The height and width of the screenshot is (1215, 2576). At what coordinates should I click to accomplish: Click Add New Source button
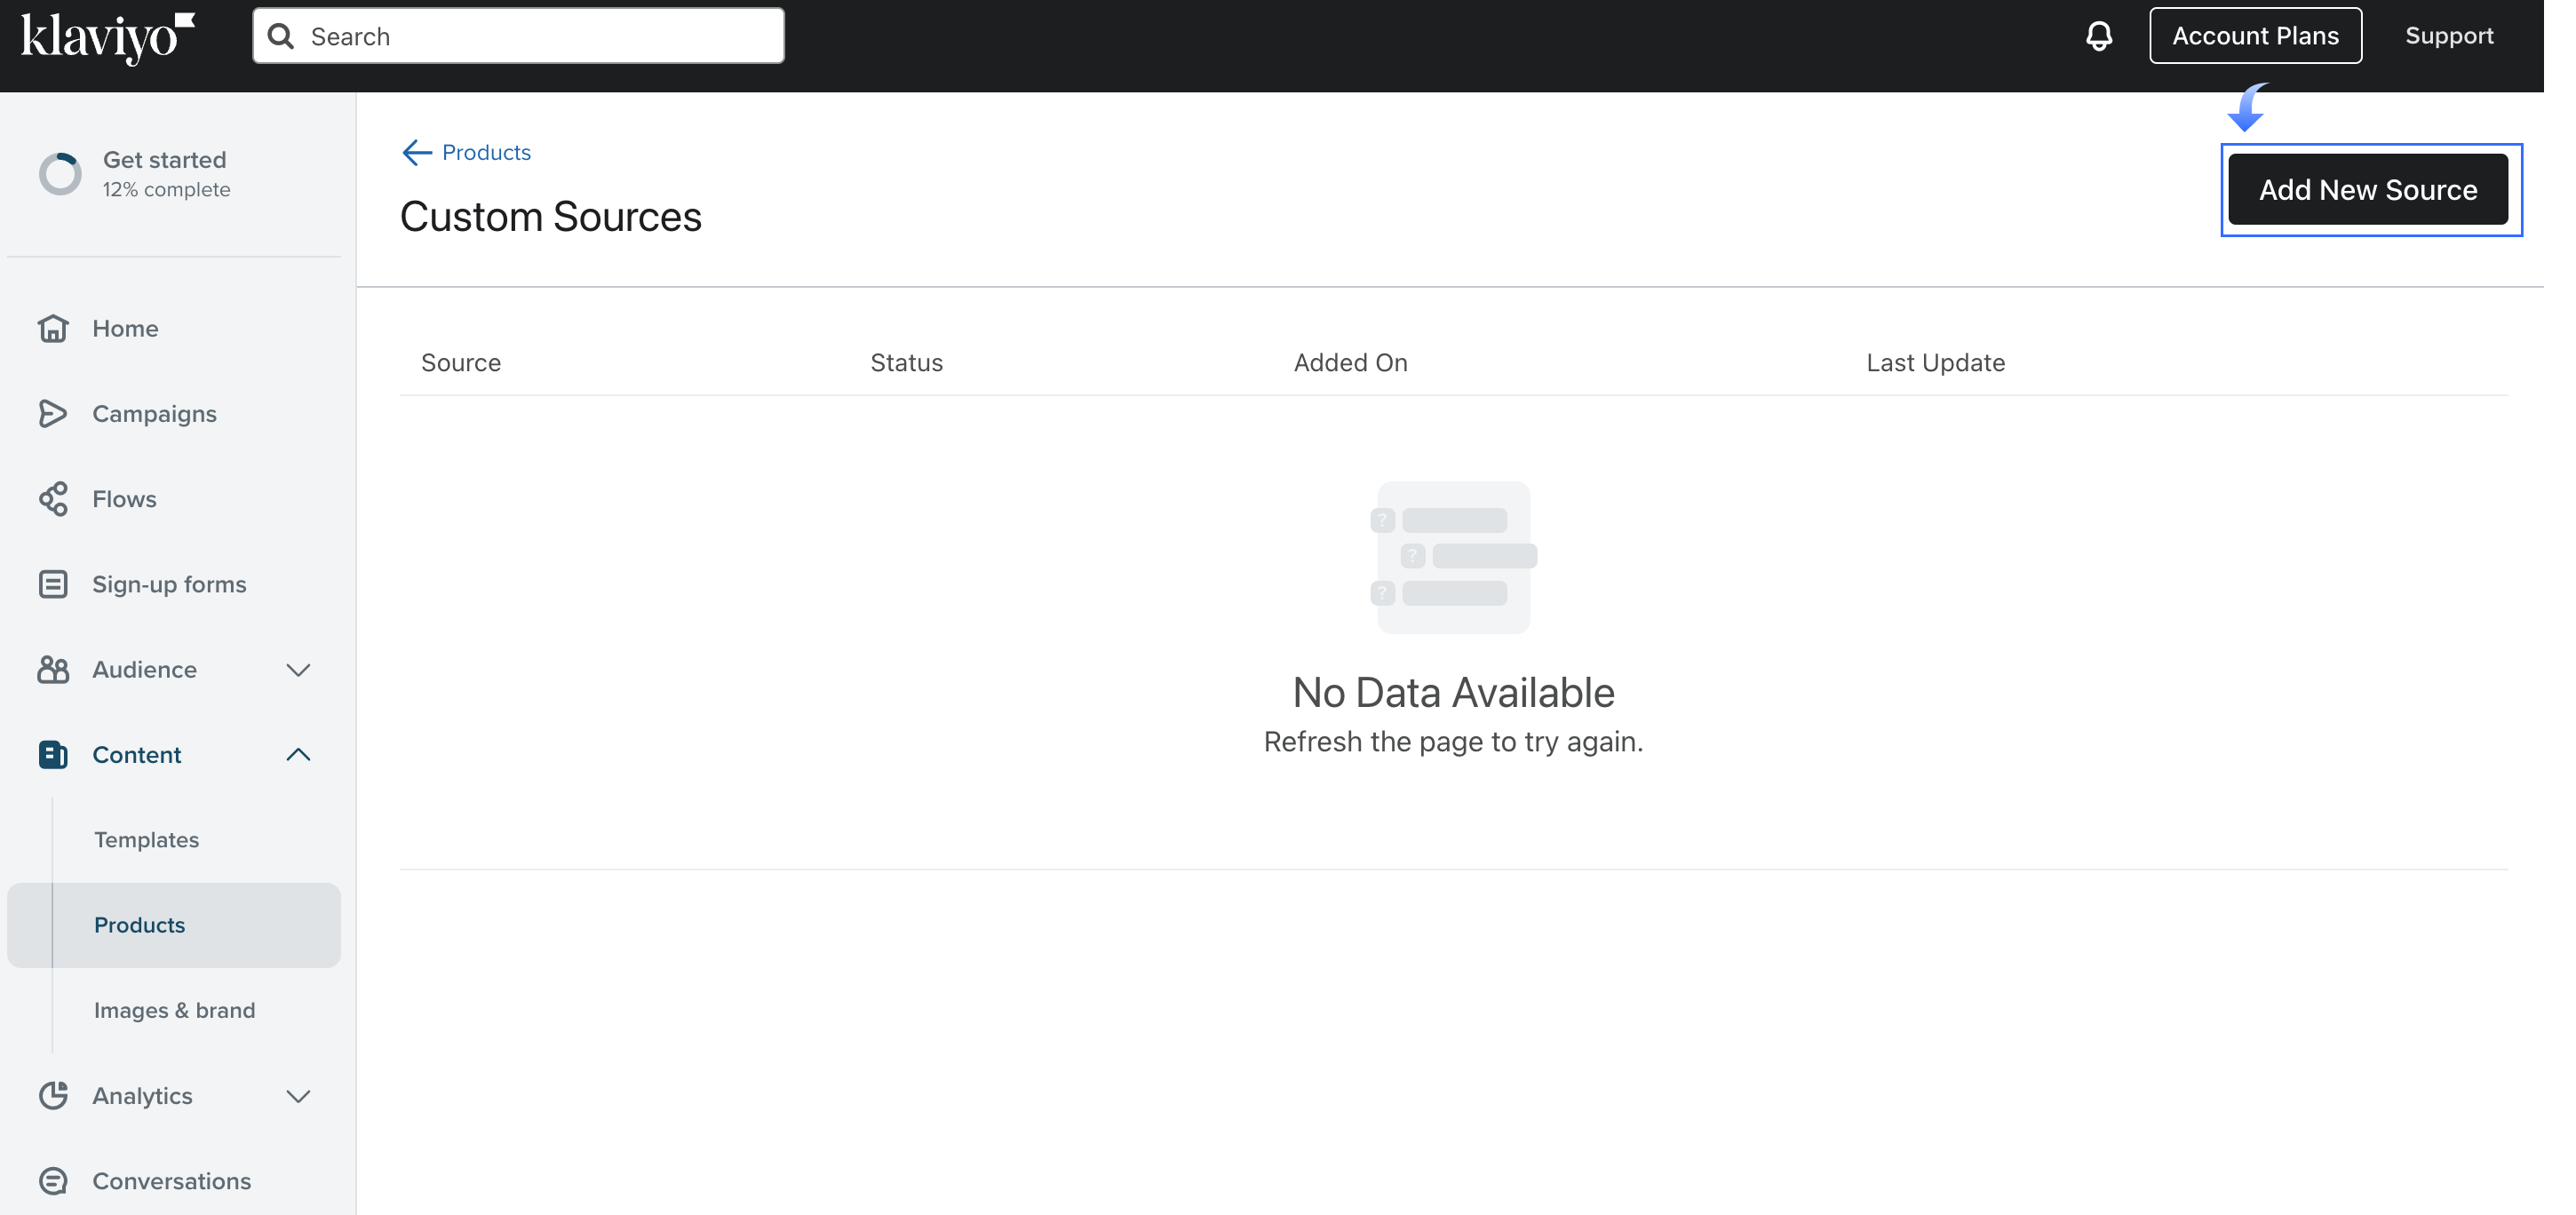coord(2367,189)
